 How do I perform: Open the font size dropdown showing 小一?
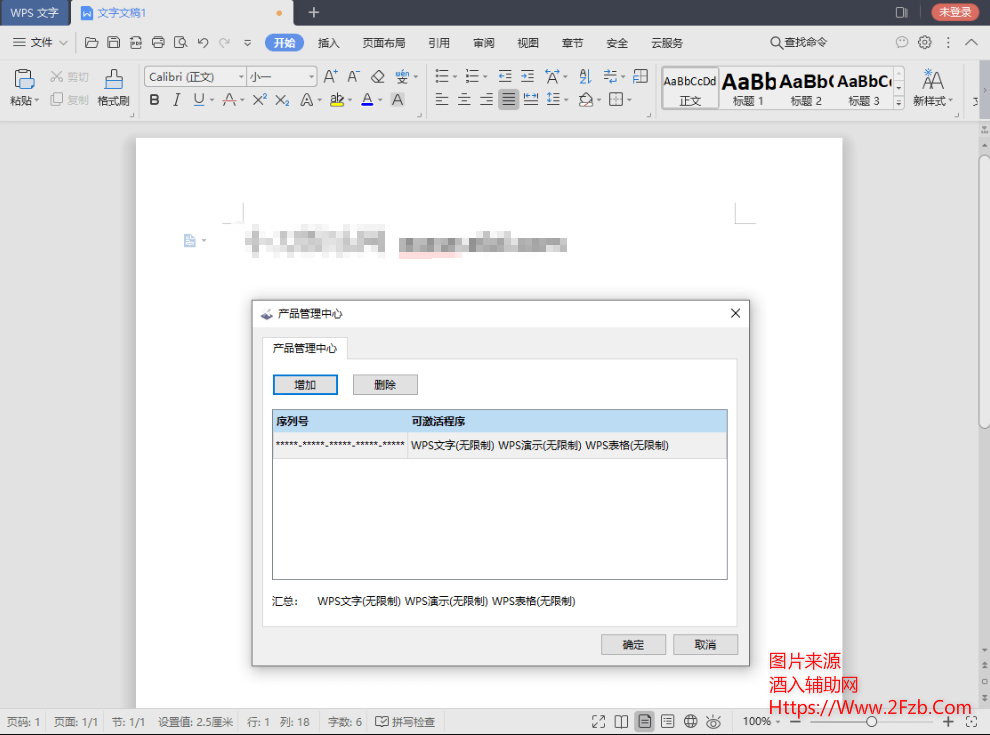tap(311, 77)
